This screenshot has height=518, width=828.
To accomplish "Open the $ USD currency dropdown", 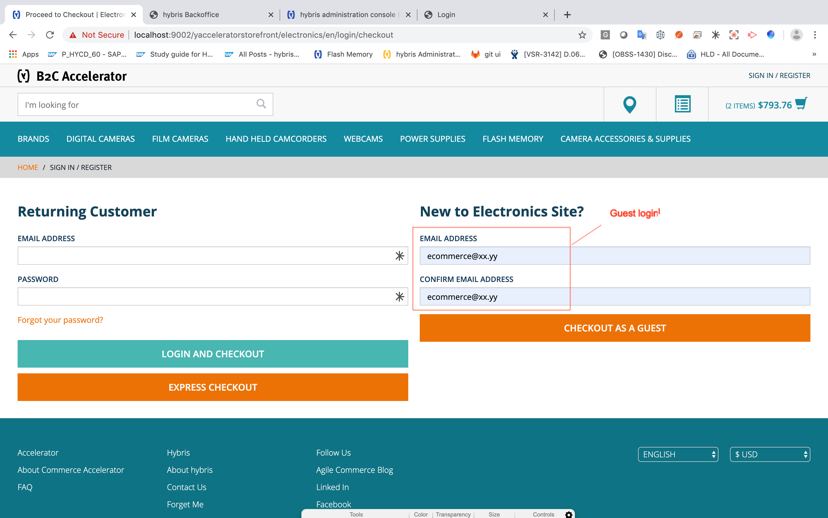I will 769,454.
